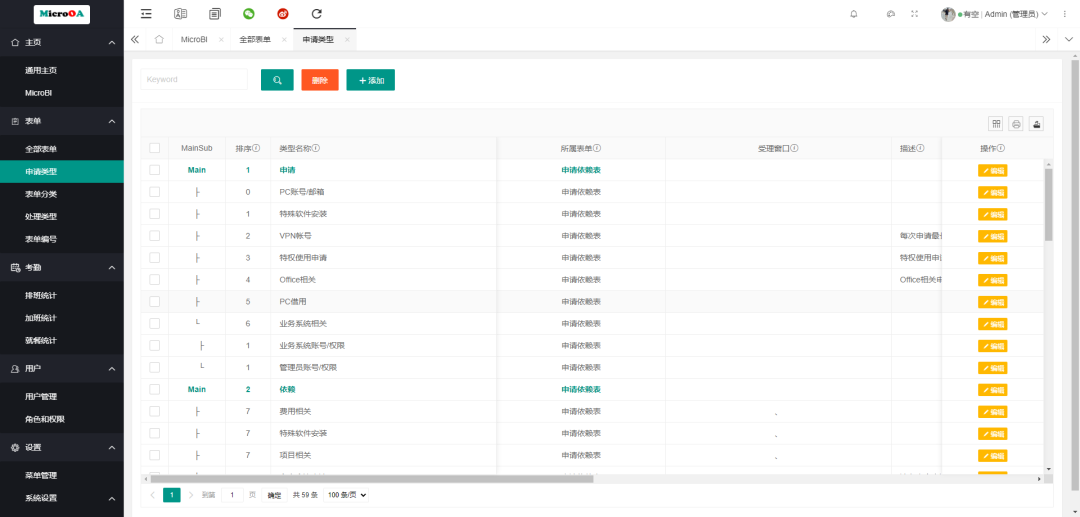Click the orange 删除 button

pyautogui.click(x=320, y=80)
